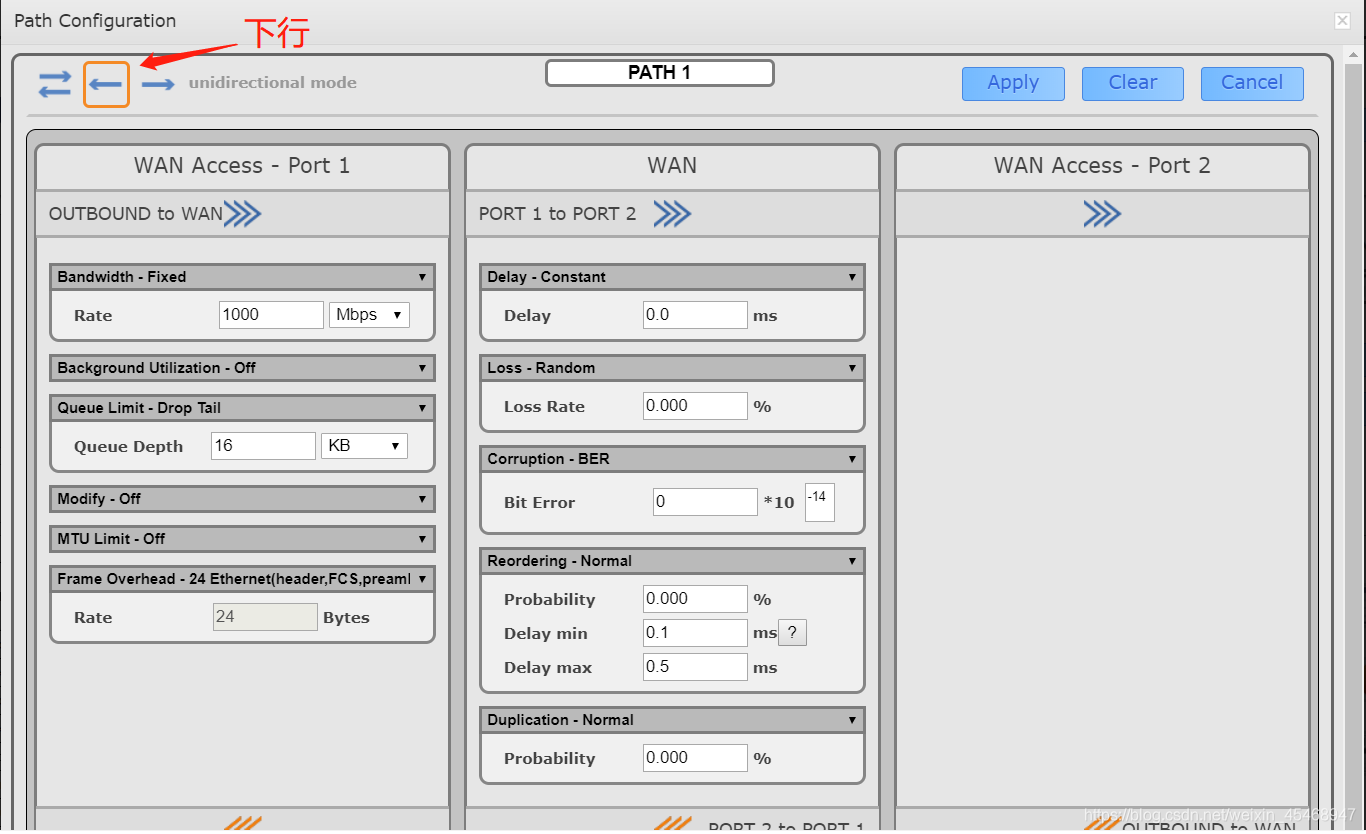
Task: Close the Path Configuration dialog
Action: pos(1342,20)
